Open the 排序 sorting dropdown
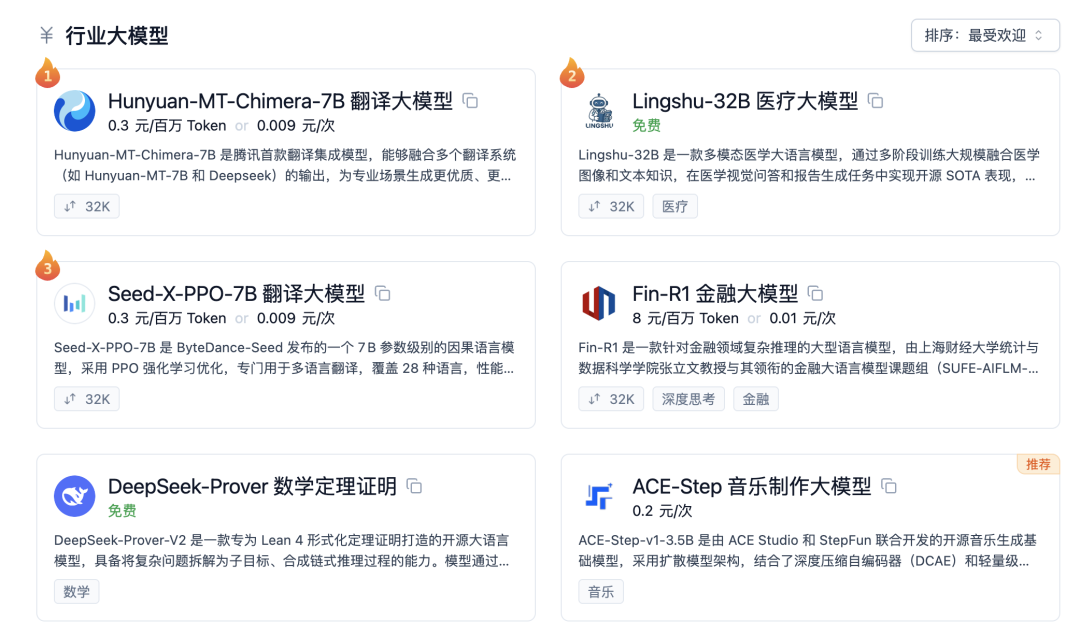The width and height of the screenshot is (1080, 636). pyautogui.click(x=985, y=35)
